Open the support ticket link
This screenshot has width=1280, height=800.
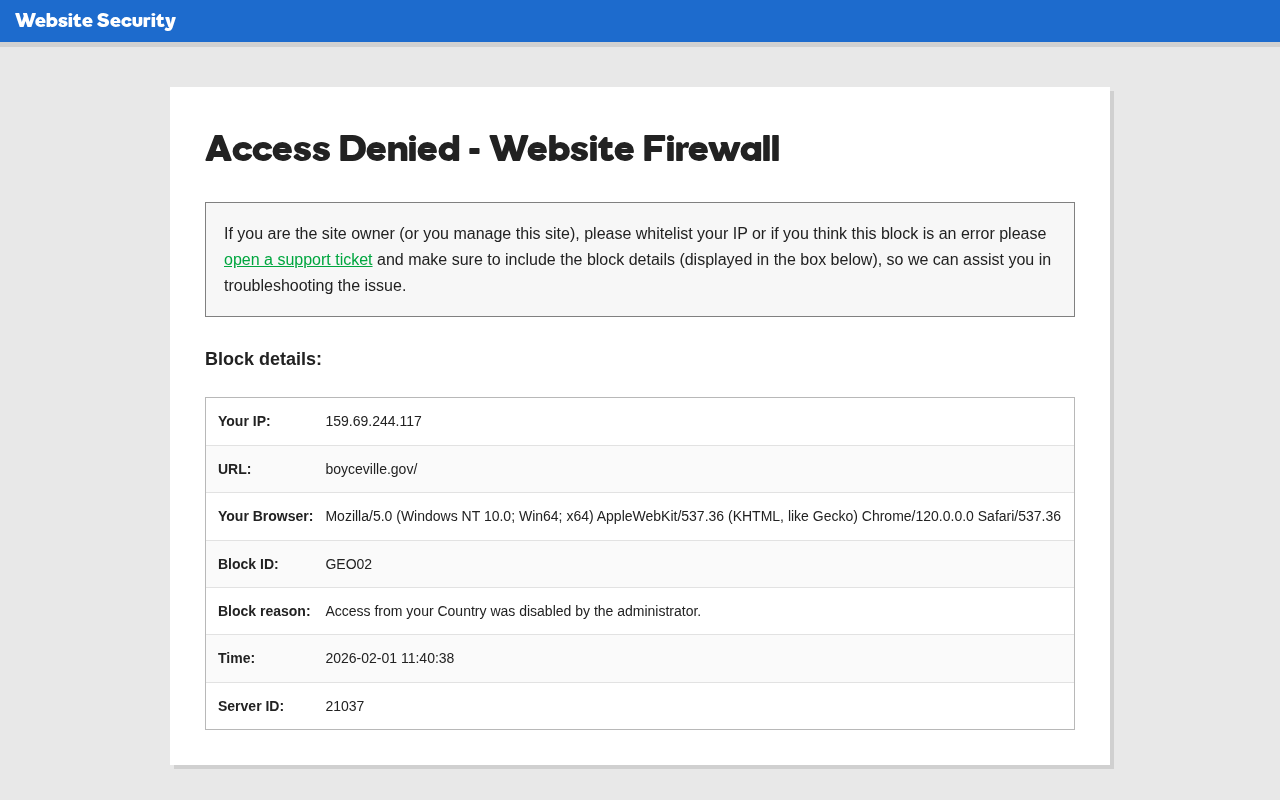[298, 260]
